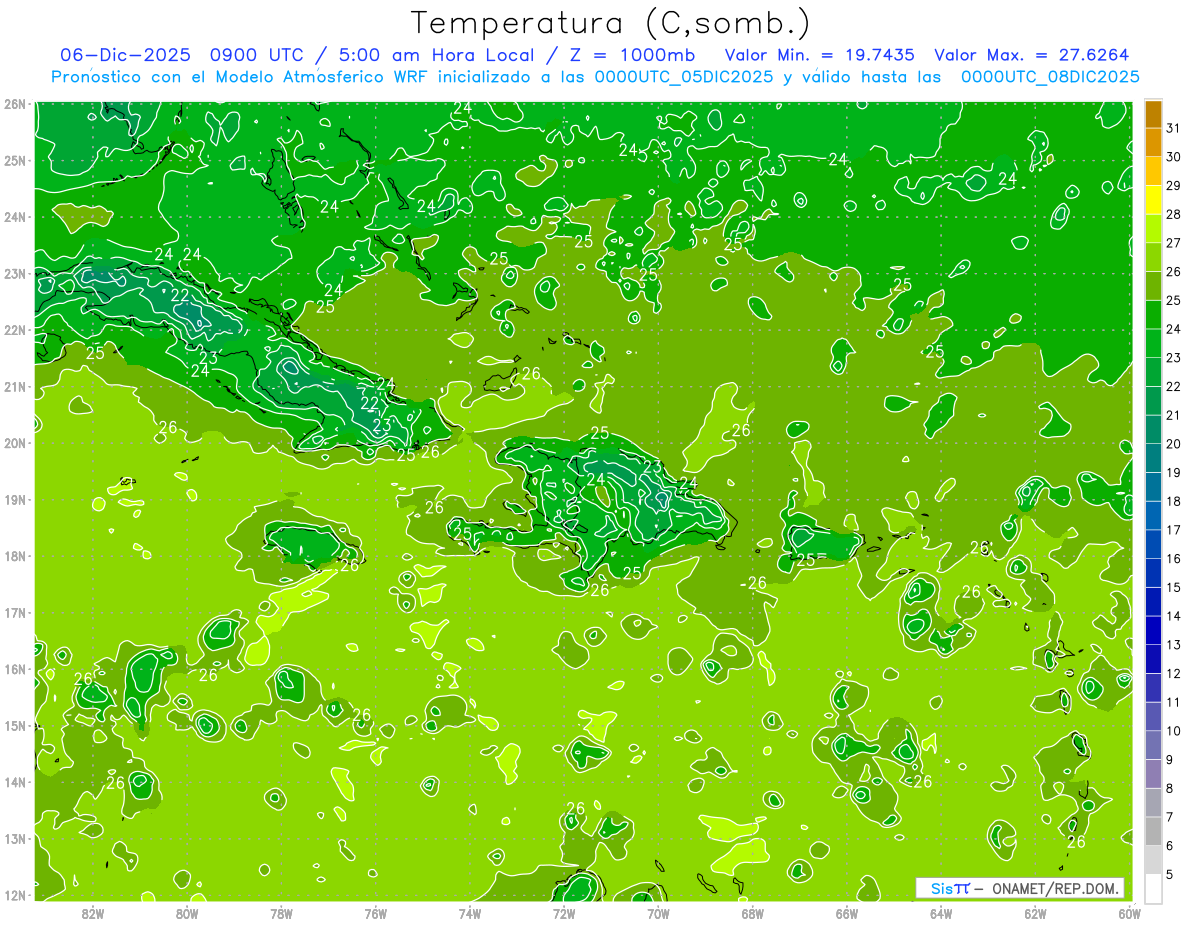Viewport: 1200px width, 927px height.
Task: Click the '19N' latitude axis label
Action: (x=15, y=500)
